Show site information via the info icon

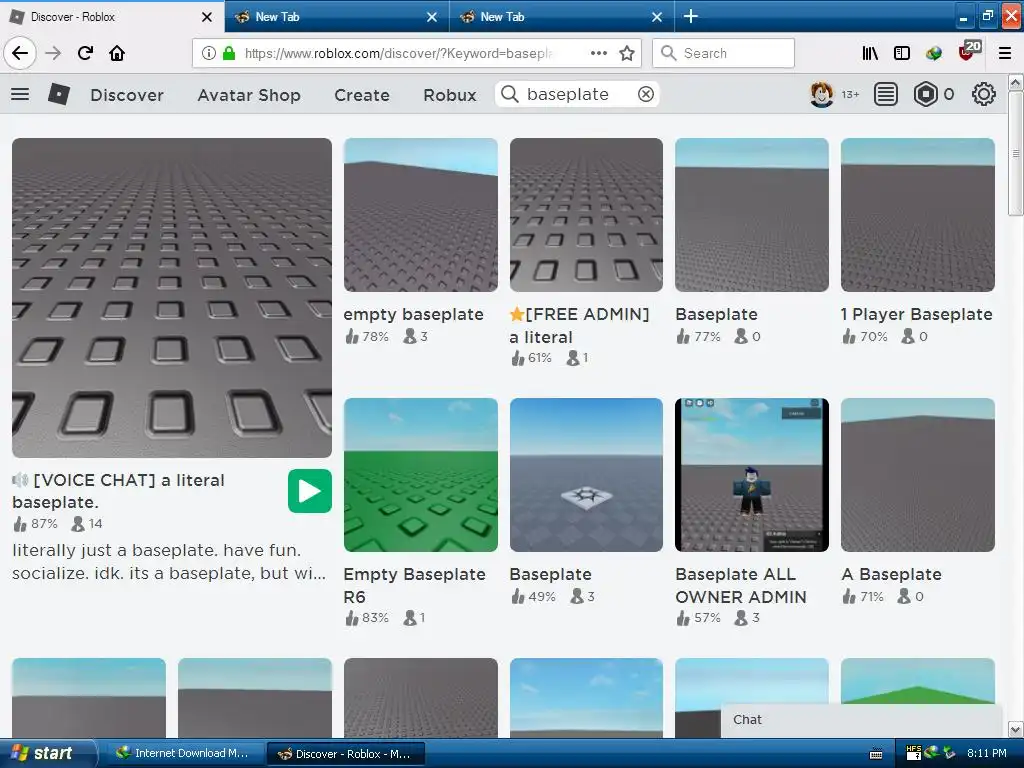[208, 53]
